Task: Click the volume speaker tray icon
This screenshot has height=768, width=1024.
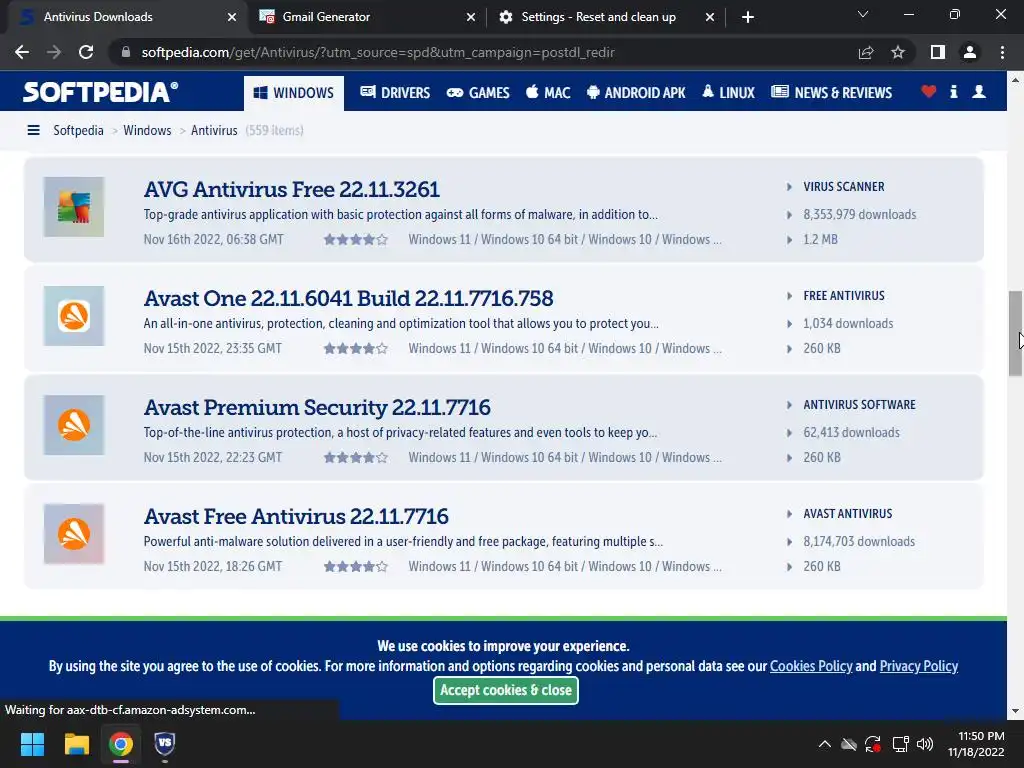Action: pos(925,744)
